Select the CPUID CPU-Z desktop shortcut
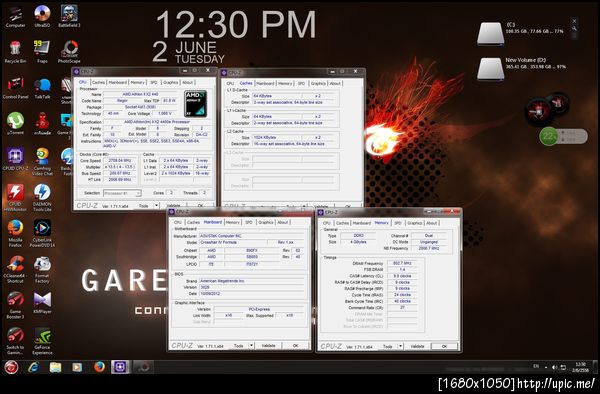Screen dimensions: 600x394 pos(15,159)
